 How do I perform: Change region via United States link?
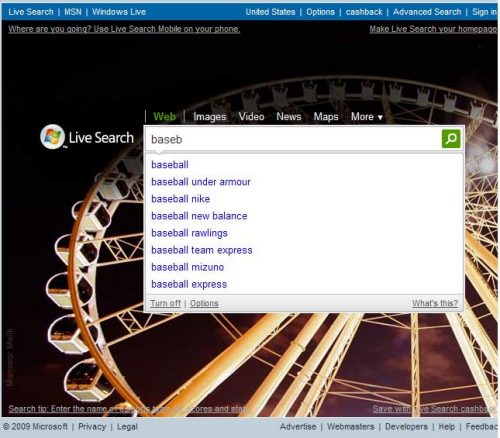tap(270, 12)
